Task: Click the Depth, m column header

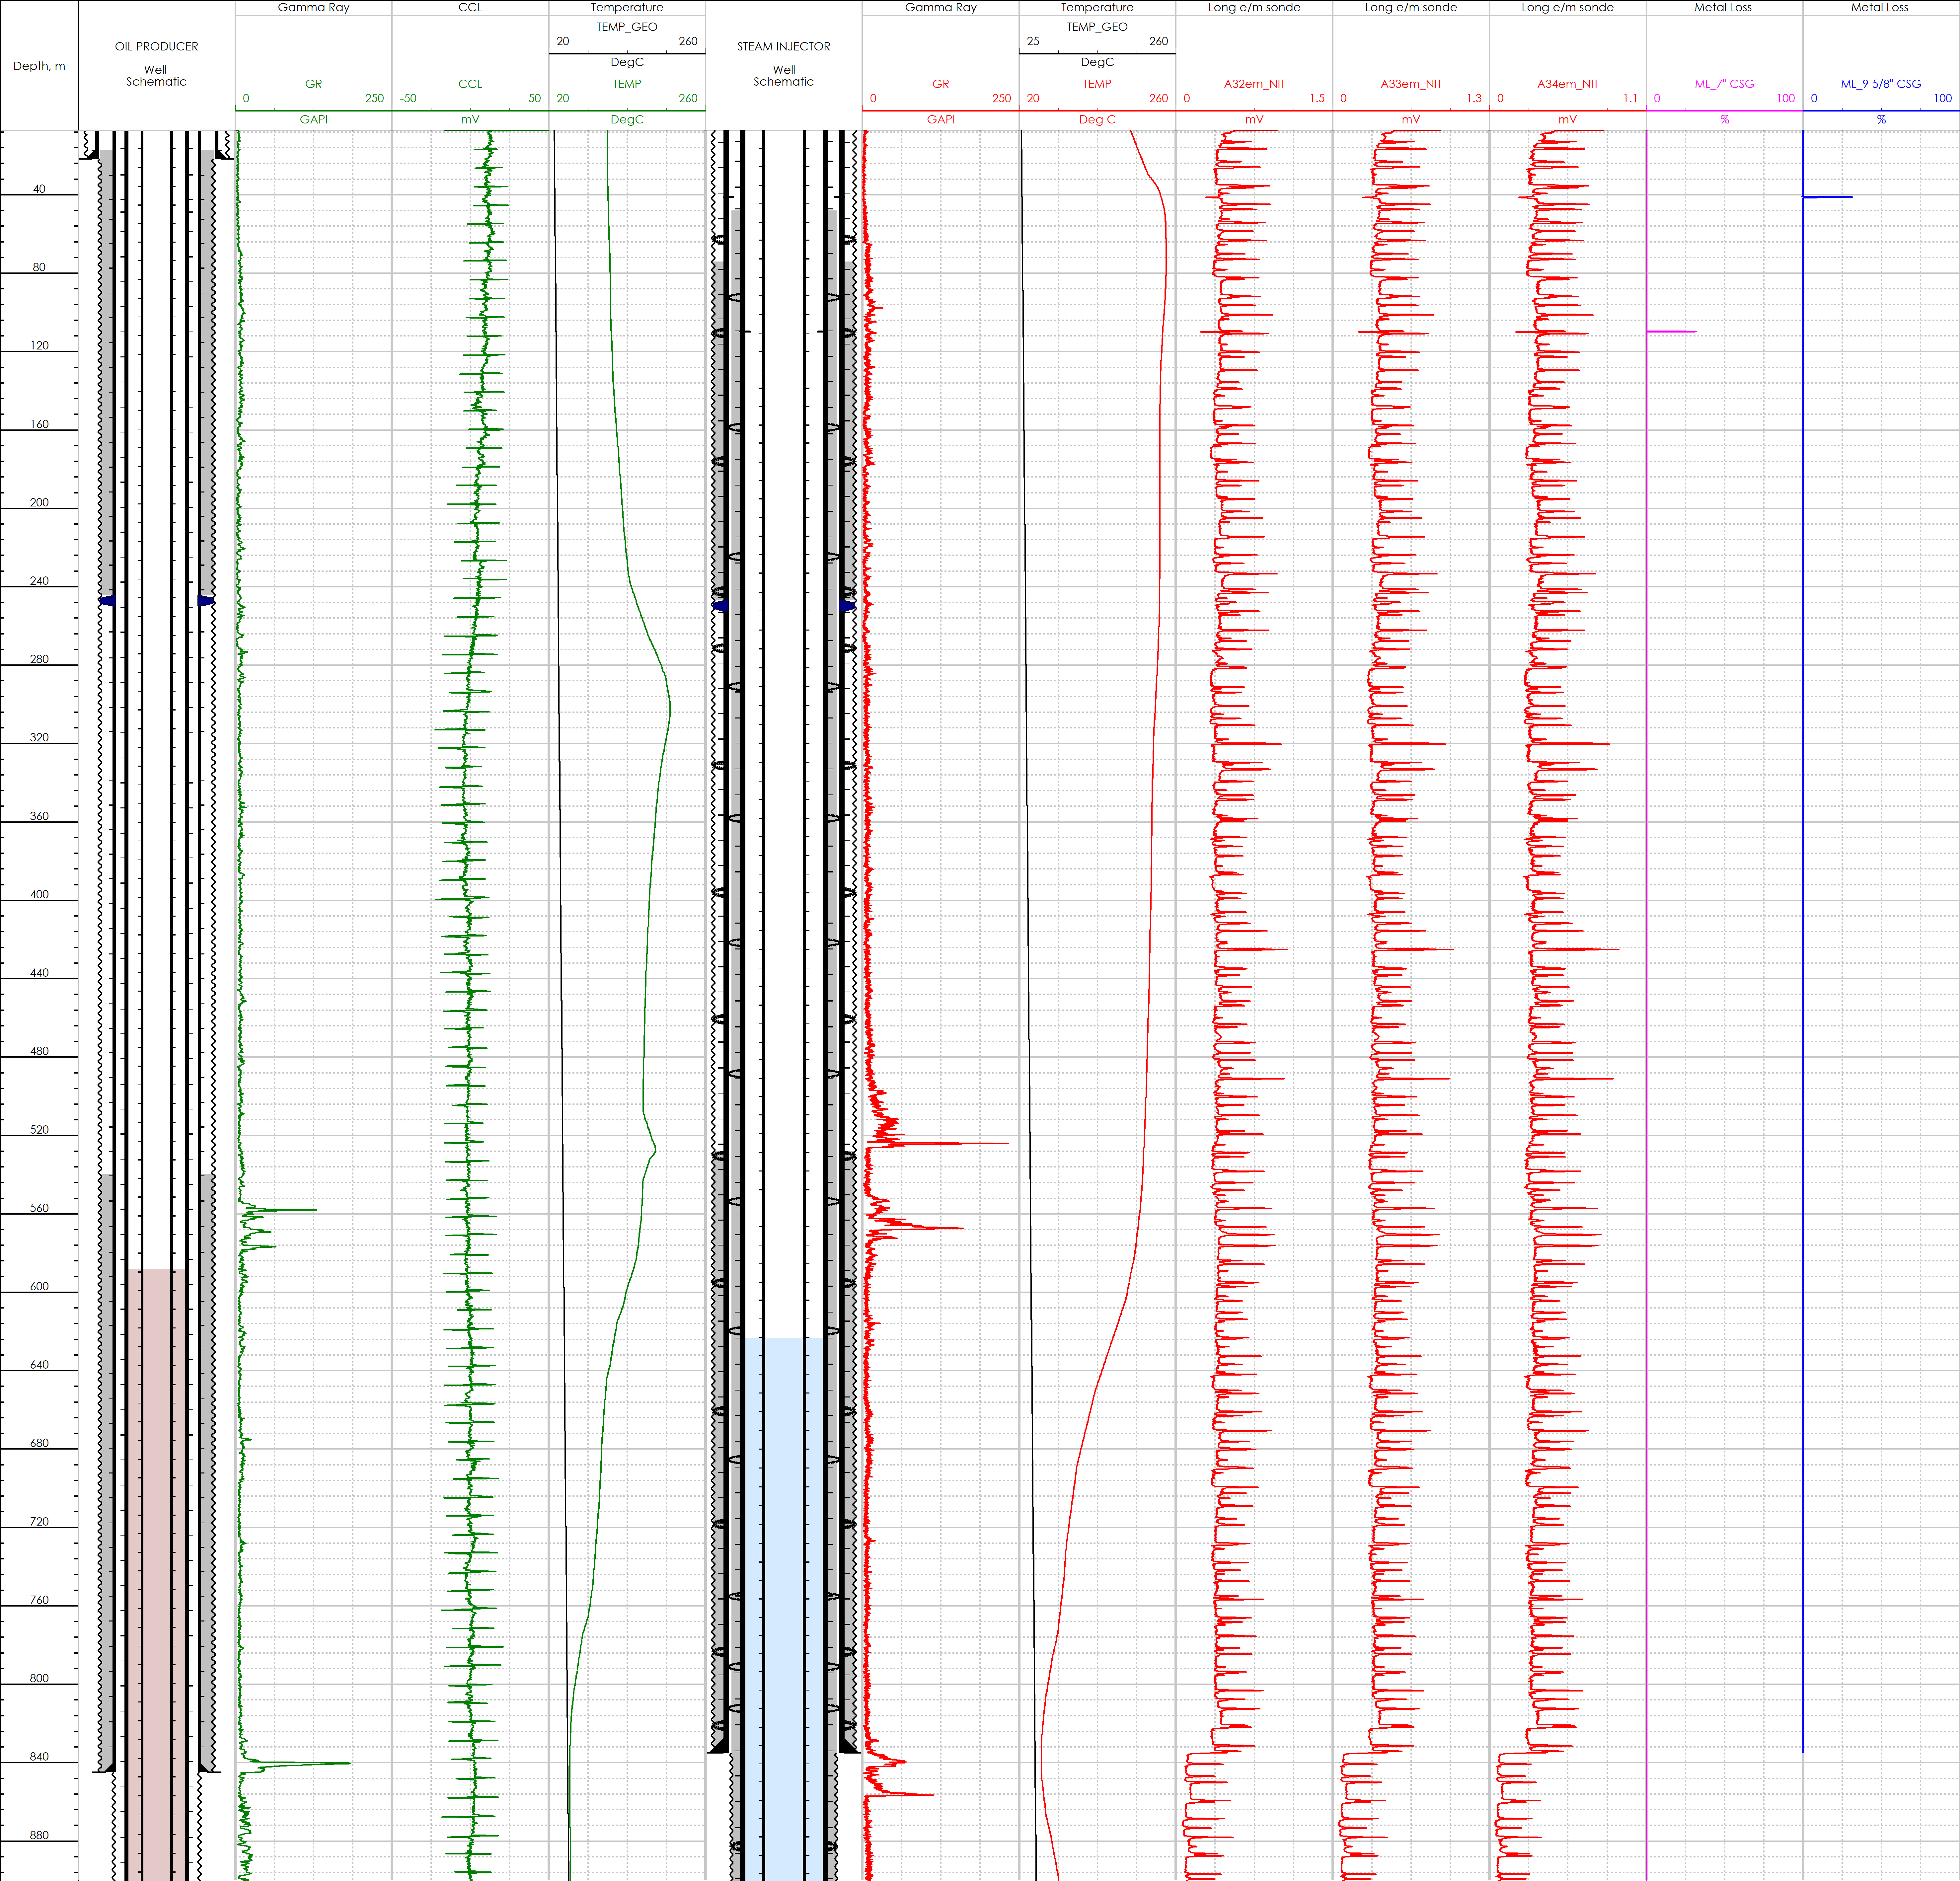Action: coord(39,66)
